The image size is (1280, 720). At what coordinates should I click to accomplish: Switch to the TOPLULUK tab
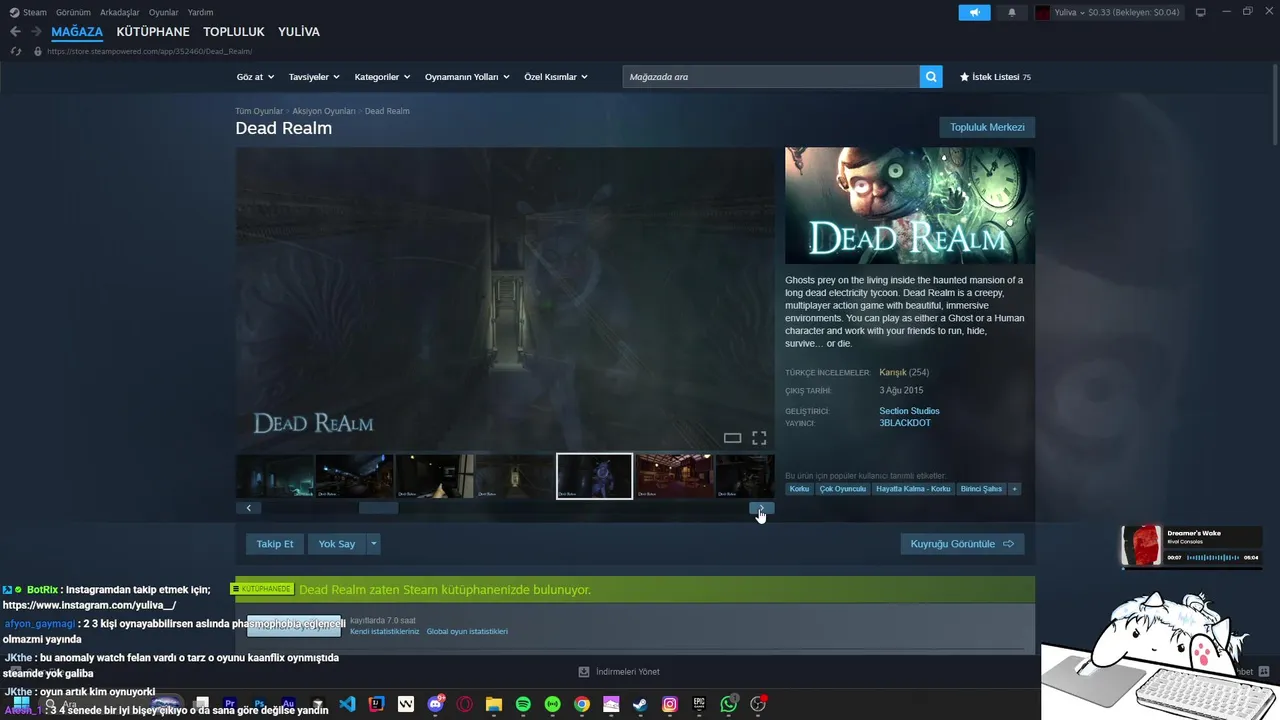[234, 32]
